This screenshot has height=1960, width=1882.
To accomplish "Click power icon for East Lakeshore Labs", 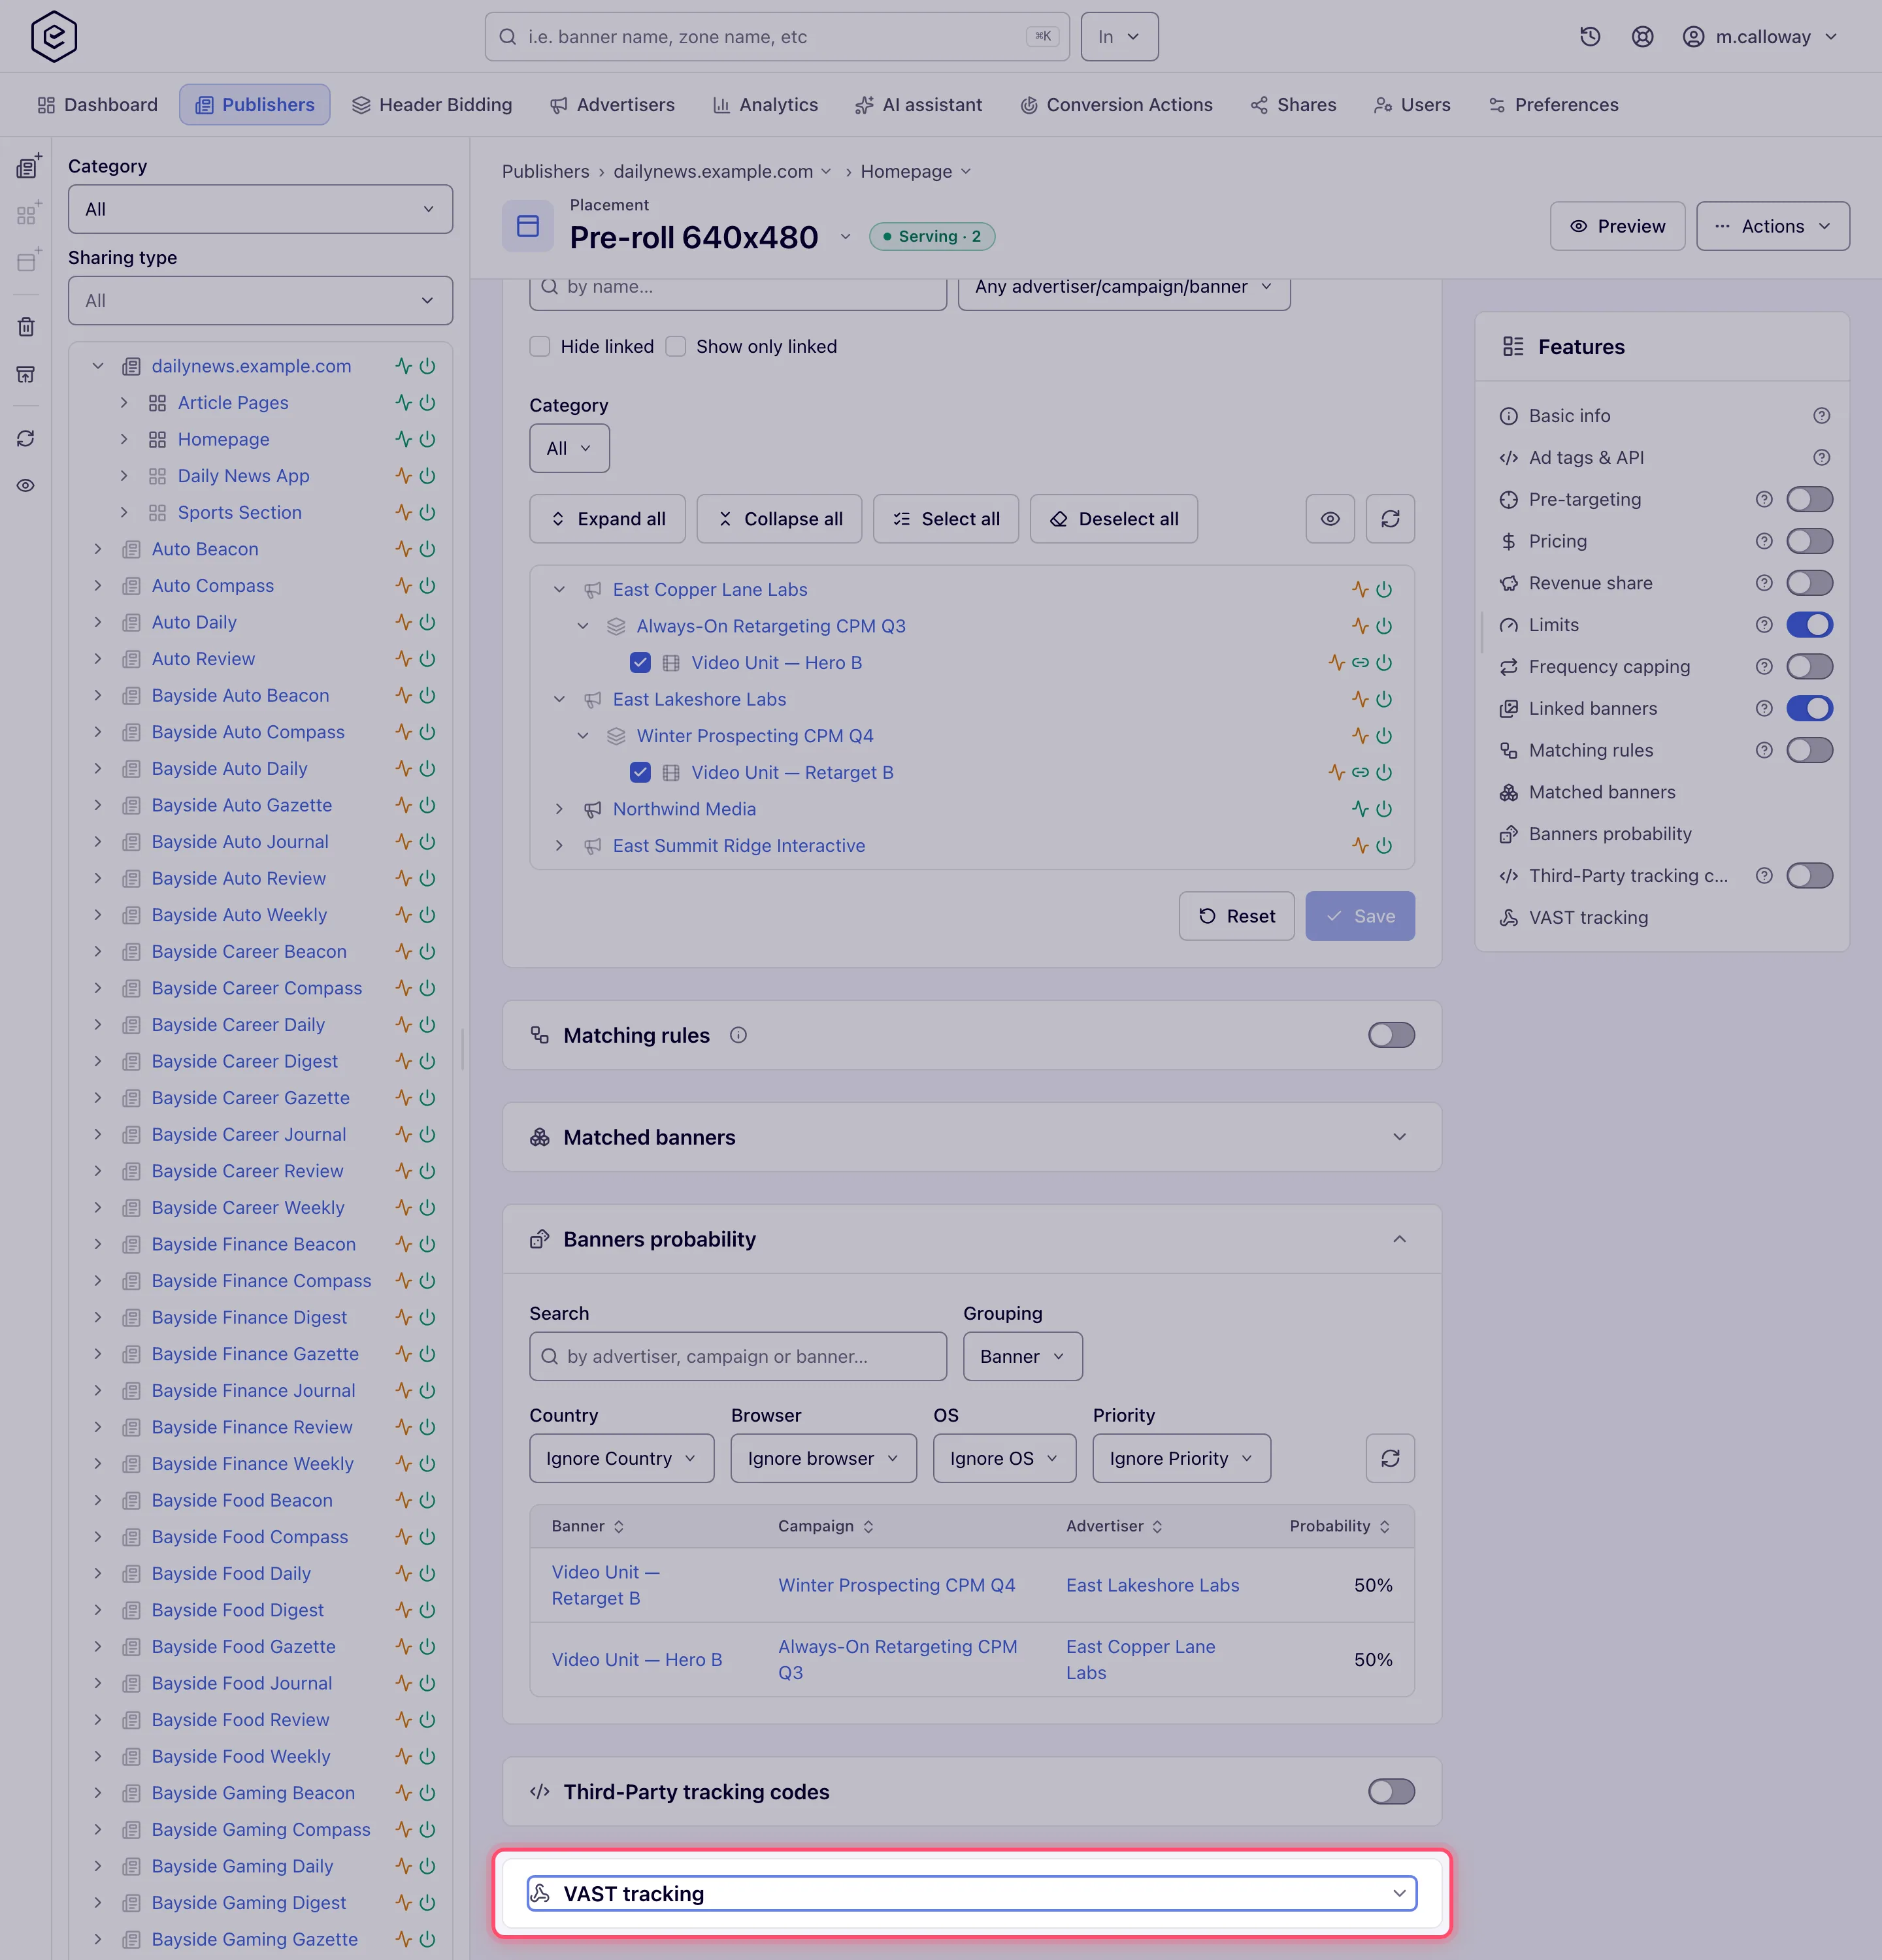I will pyautogui.click(x=1384, y=700).
